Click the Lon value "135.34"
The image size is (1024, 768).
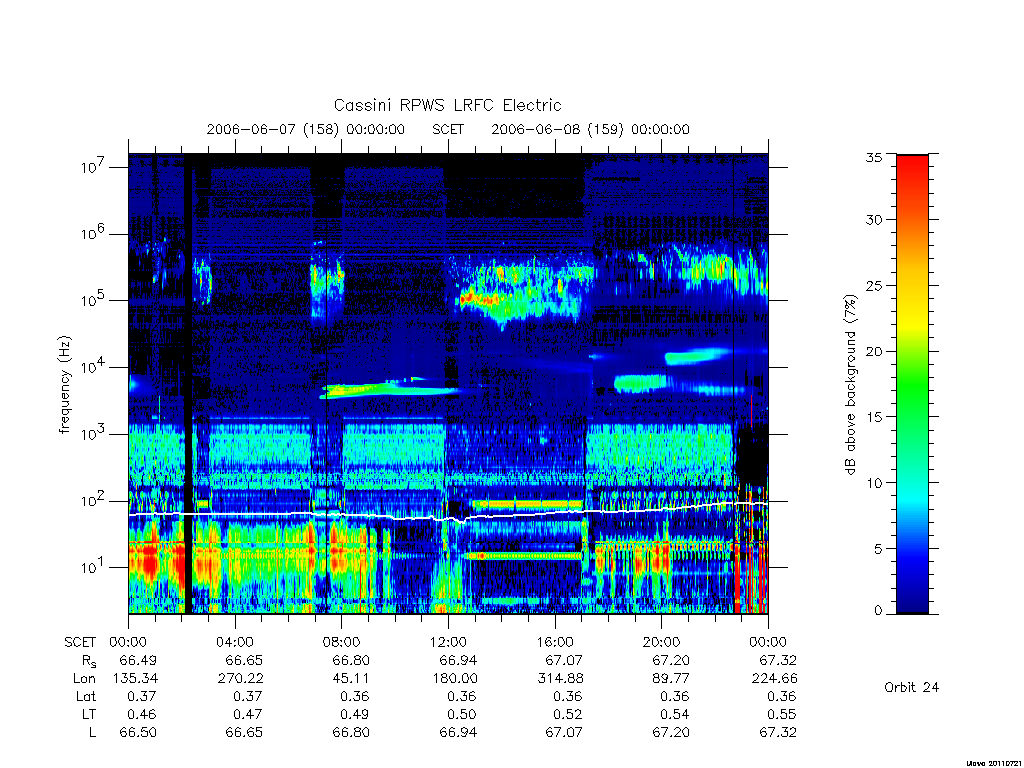135,679
